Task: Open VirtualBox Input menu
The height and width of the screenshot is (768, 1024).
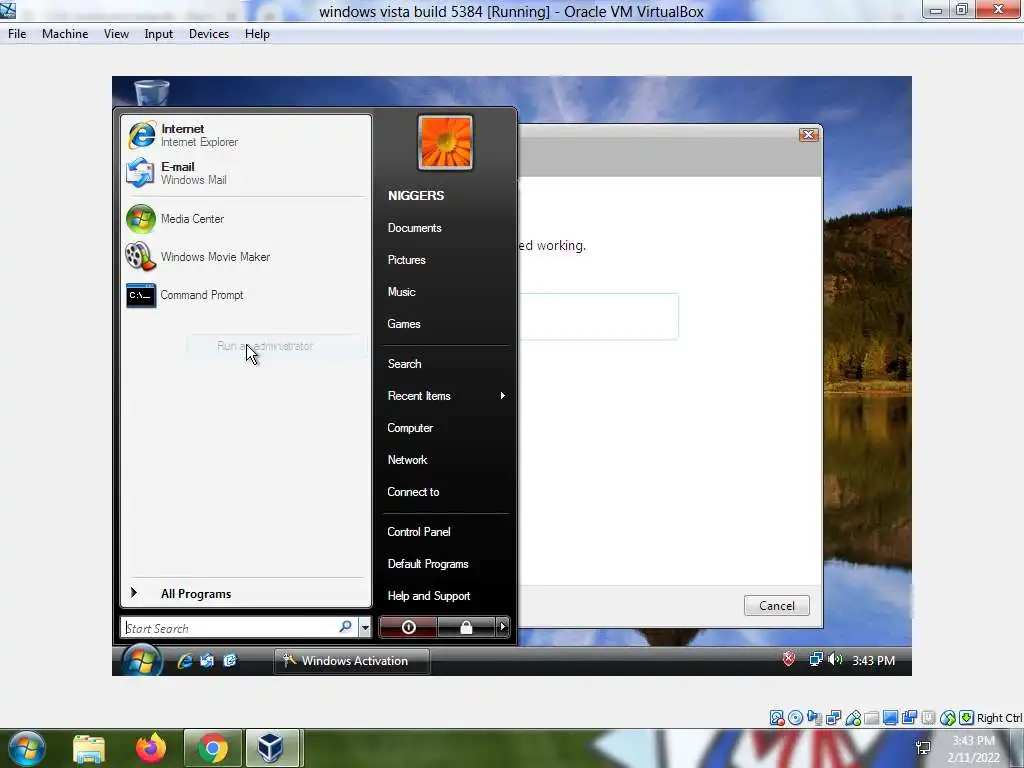Action: click(159, 34)
